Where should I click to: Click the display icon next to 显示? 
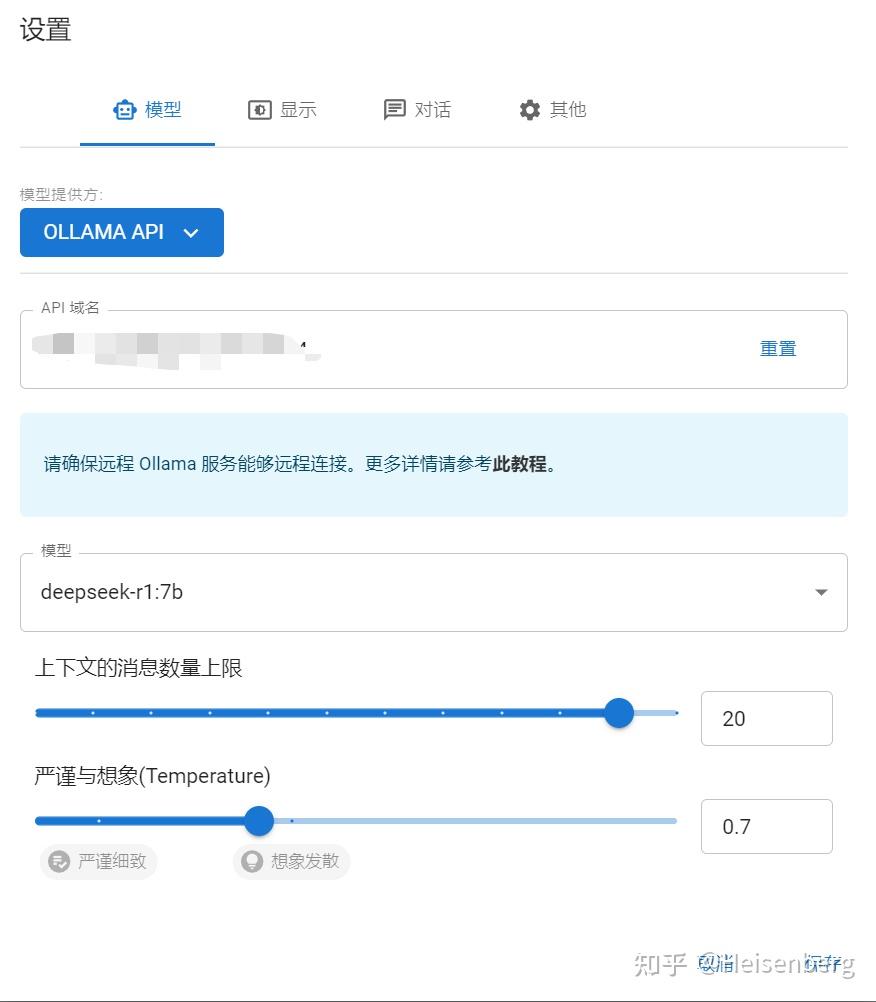point(259,110)
